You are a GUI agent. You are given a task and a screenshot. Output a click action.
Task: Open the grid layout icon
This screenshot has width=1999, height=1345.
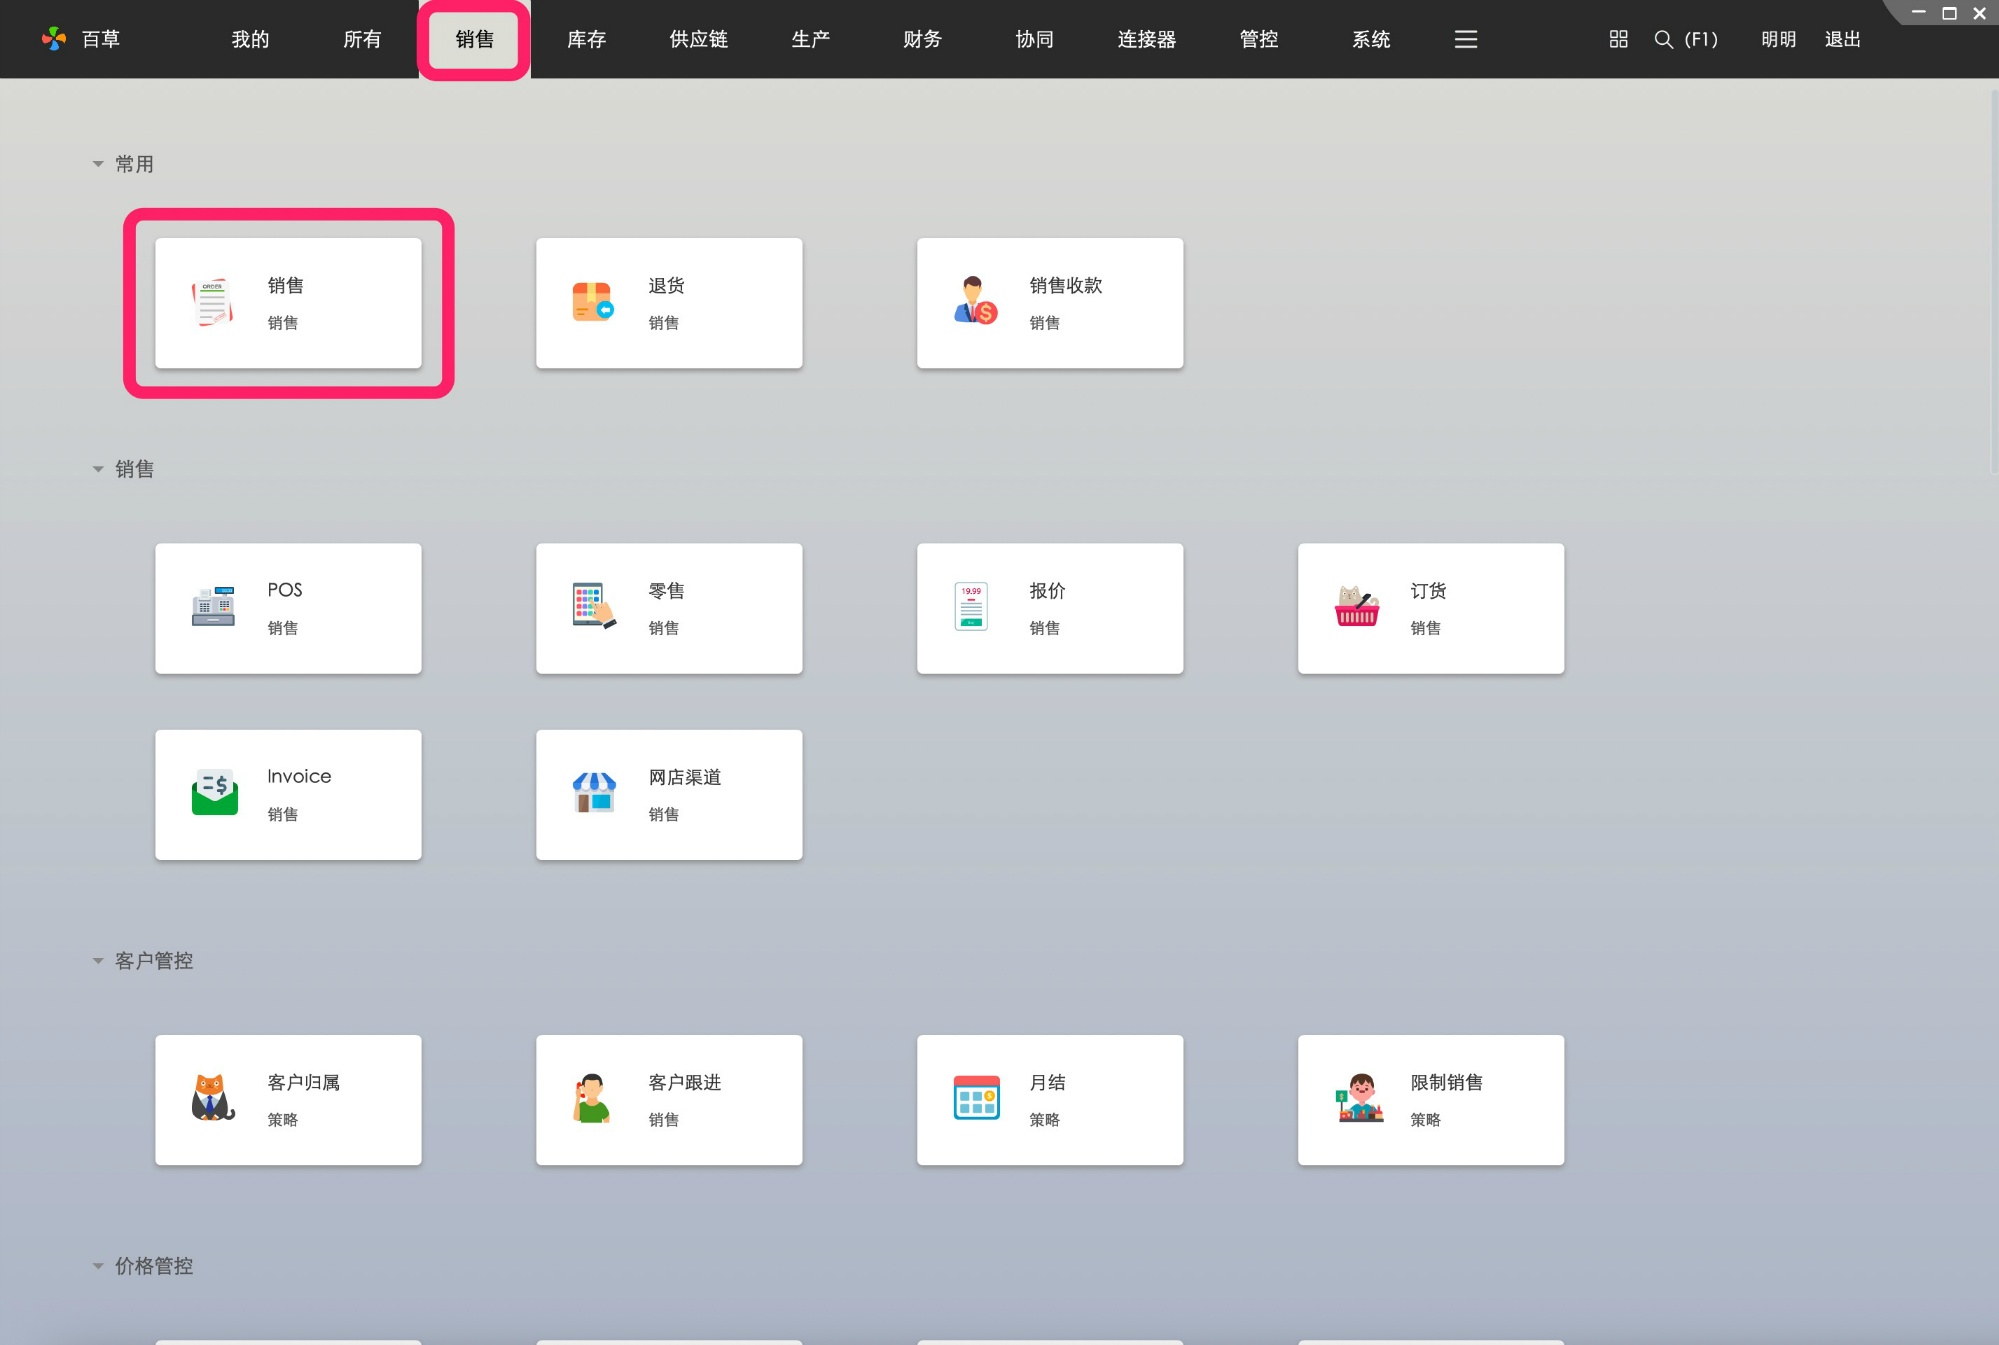pos(1618,39)
